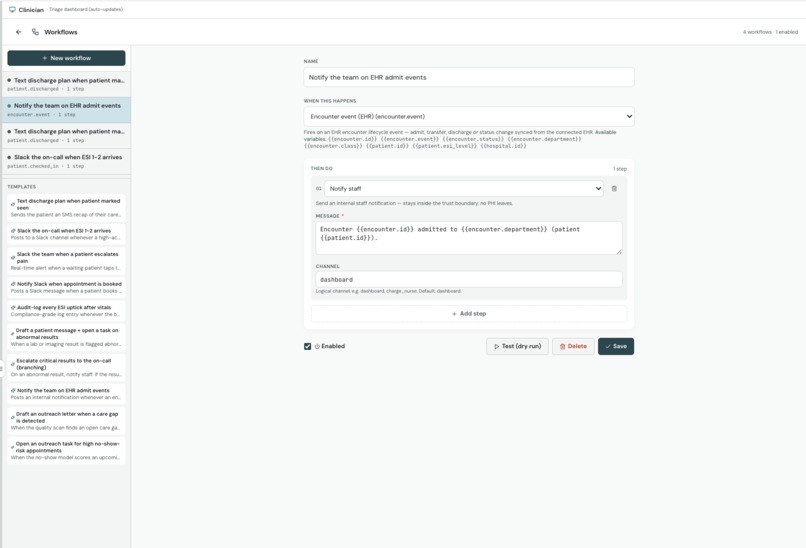The image size is (806, 548).
Task: Click the Clinician monitor icon
Action: point(12,9)
